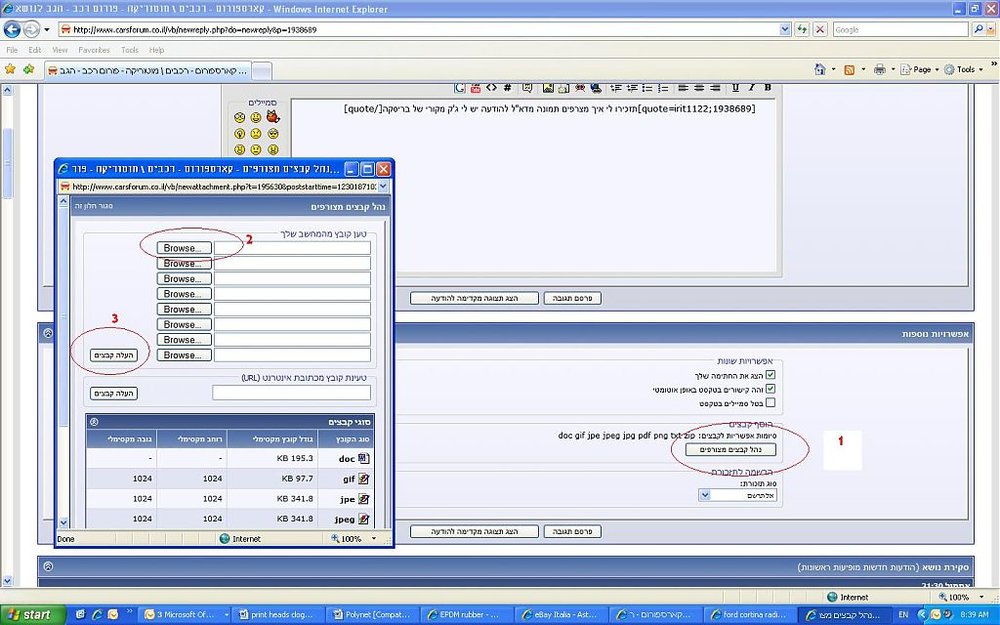Click the popup window vertical scrollbar thumb

pos(63,316)
